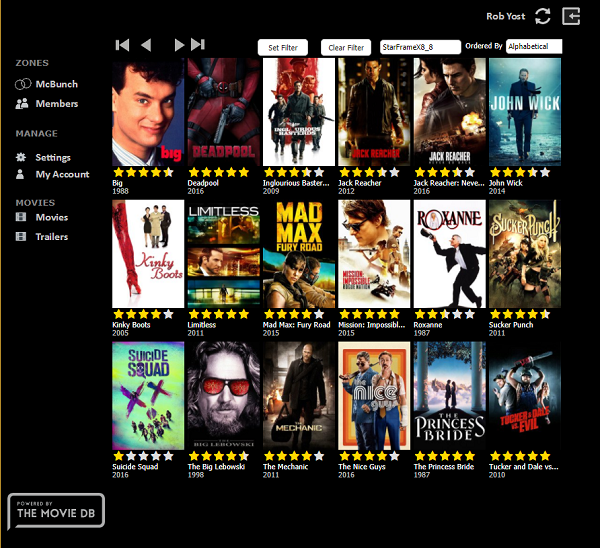Open the McBunch zone
The image size is (600, 548).
[57, 84]
